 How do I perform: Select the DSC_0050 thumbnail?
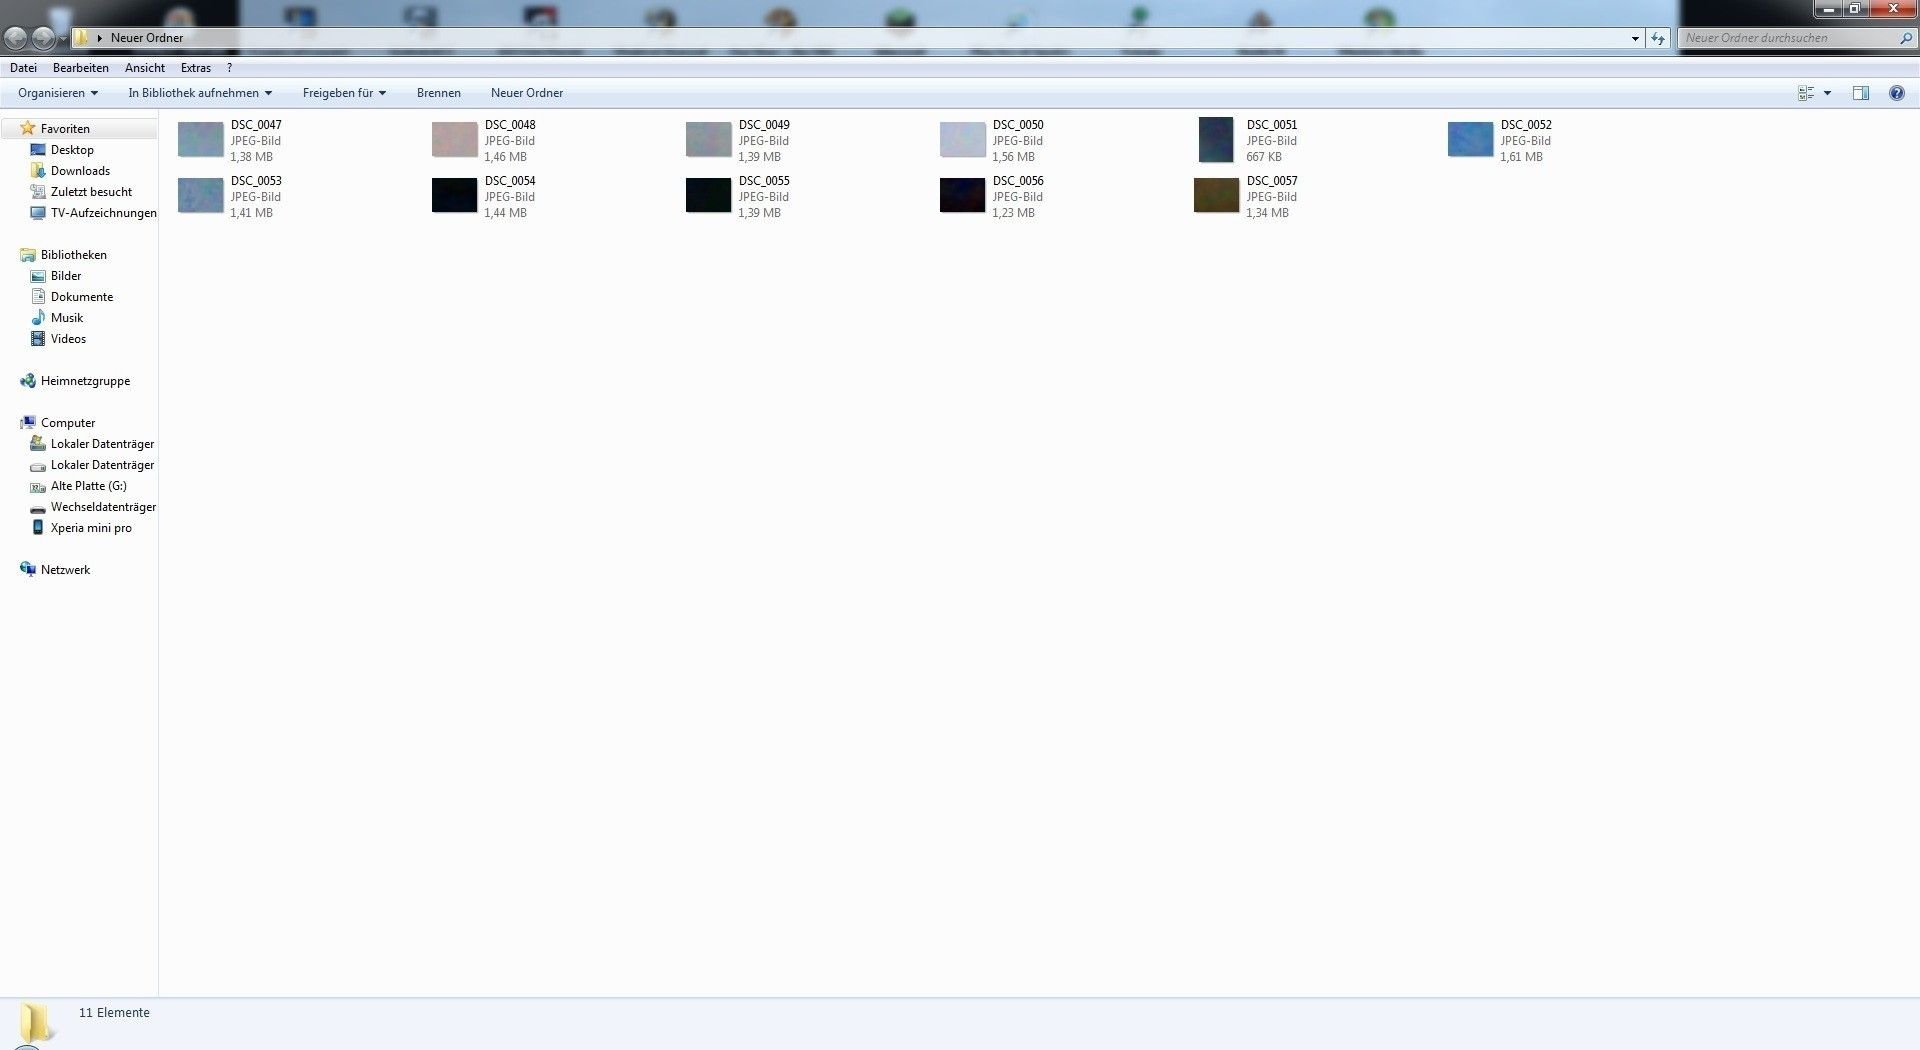tap(963, 140)
